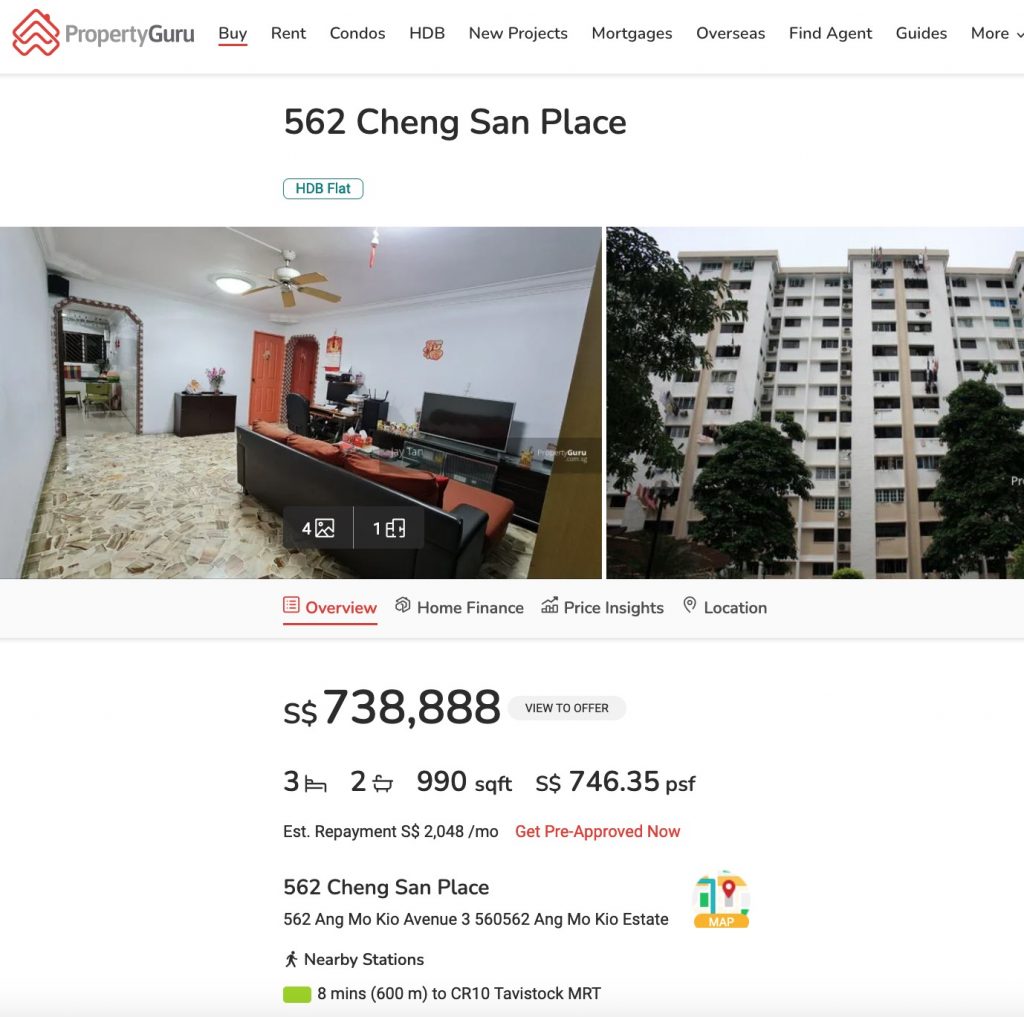Click the PropertyGuru logo icon
The image size is (1024, 1017).
click(36, 33)
